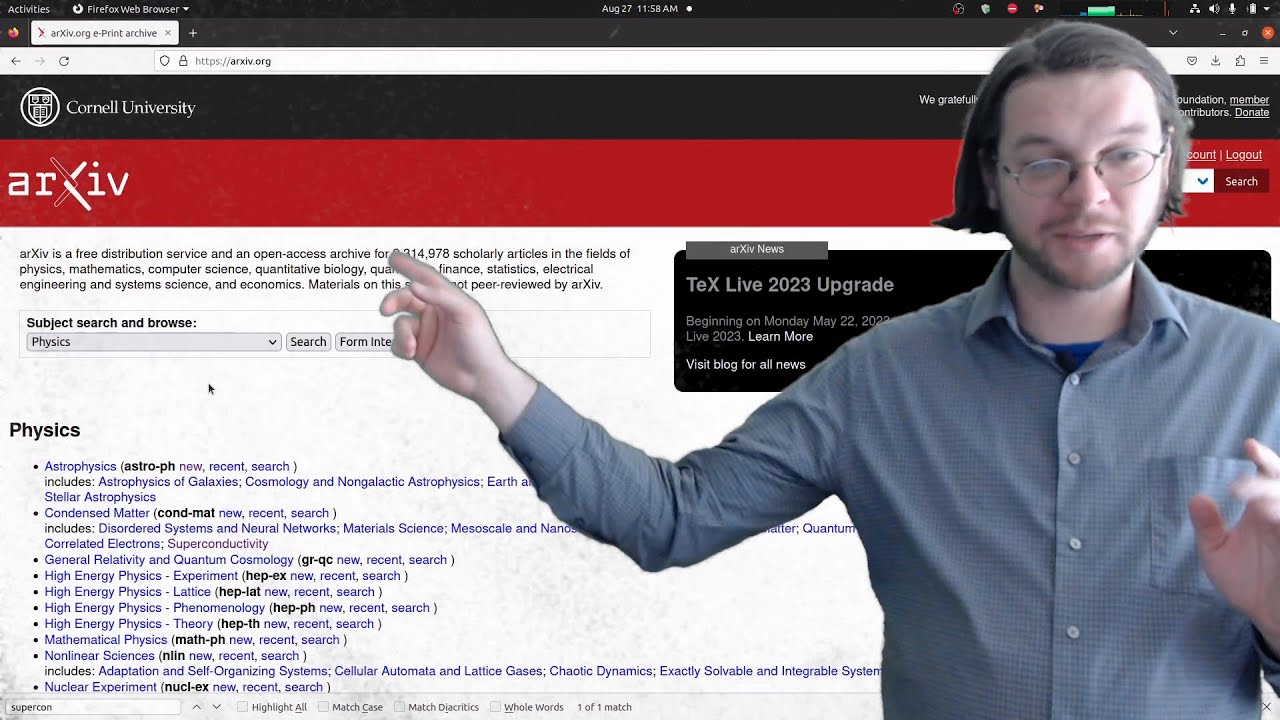The image size is (1280, 720).
Task: Click Learn More in TeX Live news
Action: tap(780, 337)
